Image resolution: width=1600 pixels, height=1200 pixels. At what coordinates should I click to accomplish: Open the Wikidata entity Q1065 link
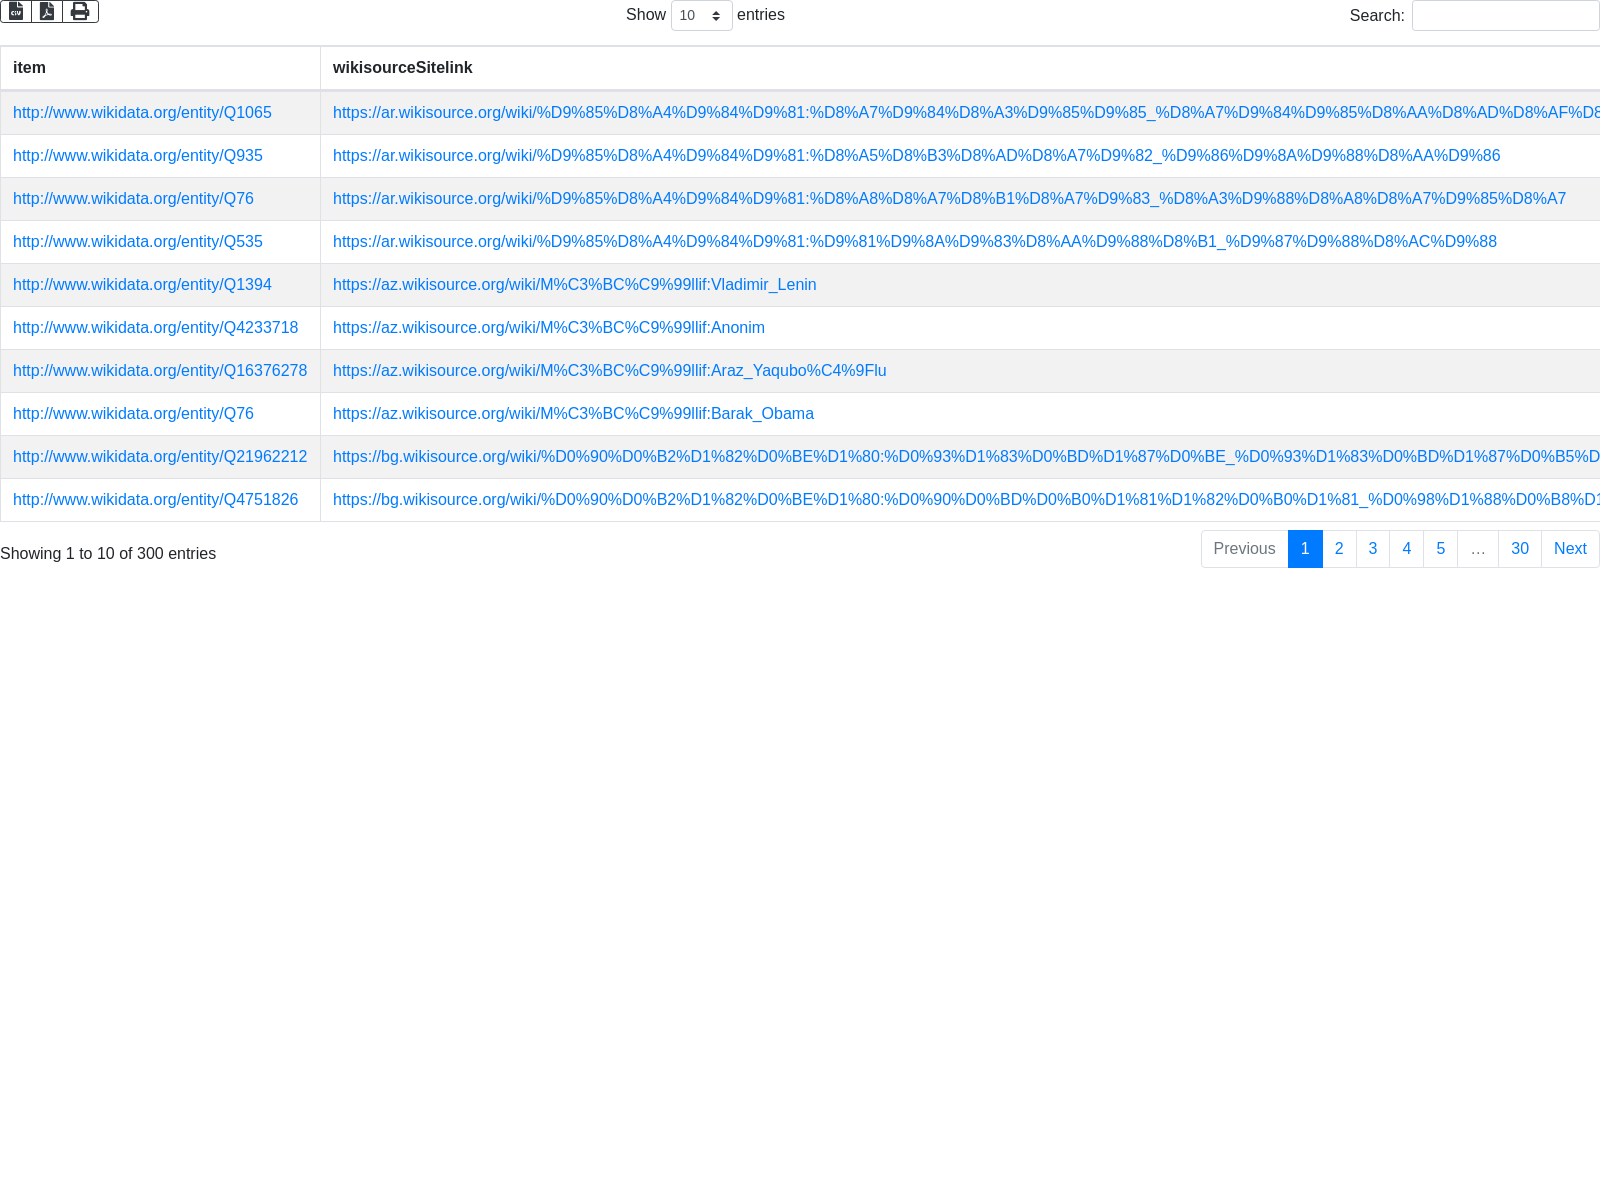[x=142, y=113]
